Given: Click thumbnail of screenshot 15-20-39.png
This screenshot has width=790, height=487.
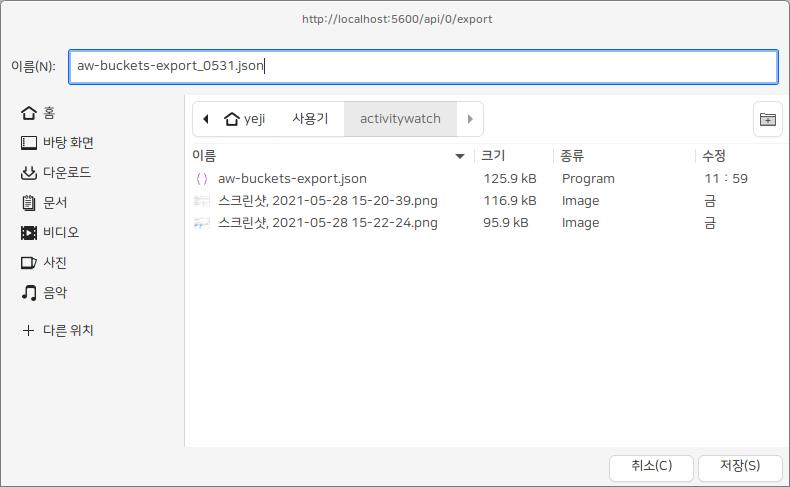Looking at the screenshot, I should coord(202,201).
